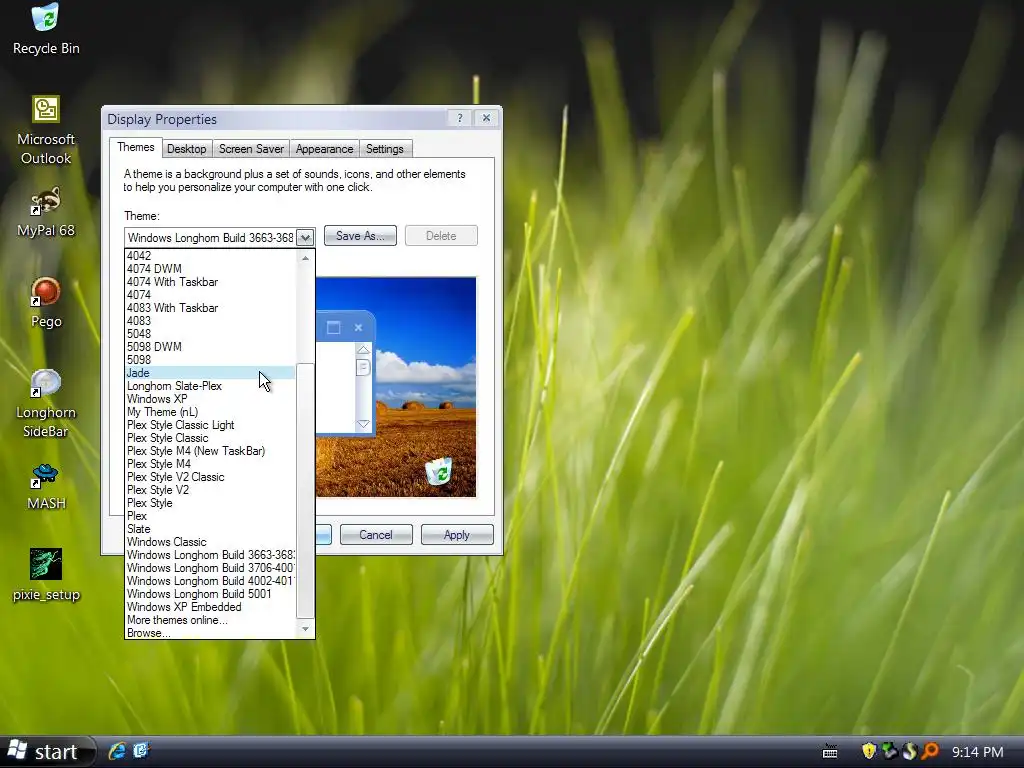Open the yellow security shield tray icon
This screenshot has width=1024, height=768.
coord(869,751)
